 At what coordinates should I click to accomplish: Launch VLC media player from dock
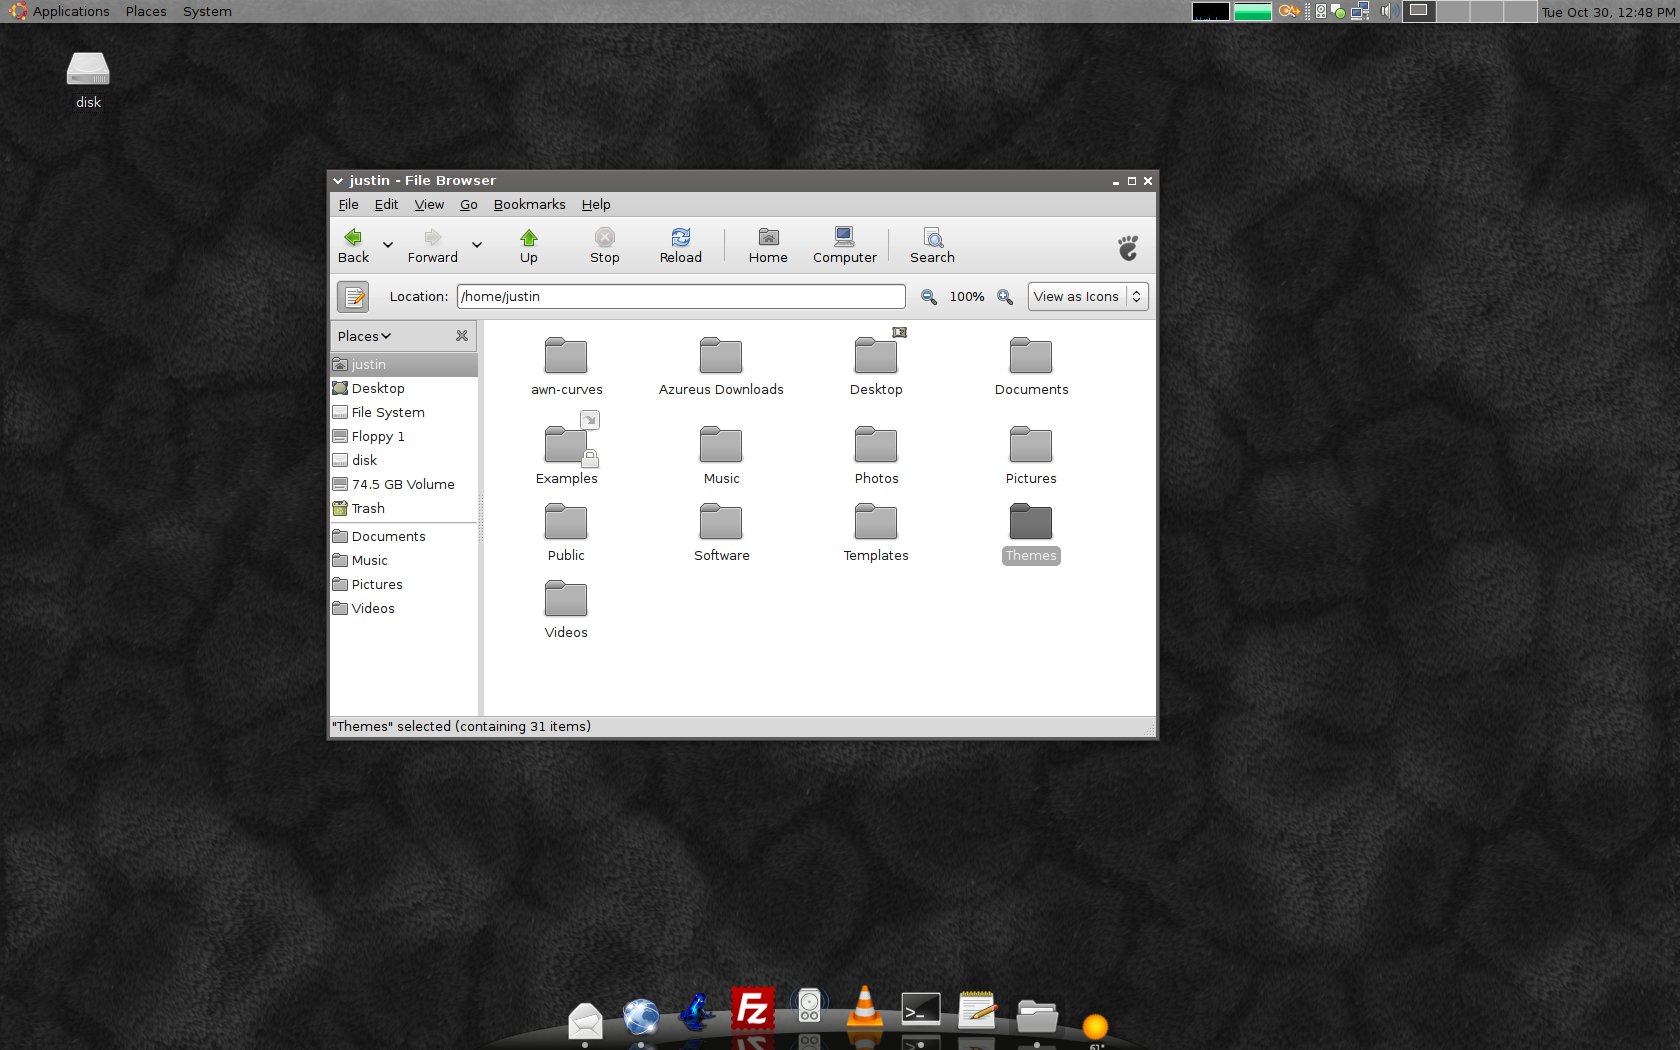[864, 1007]
